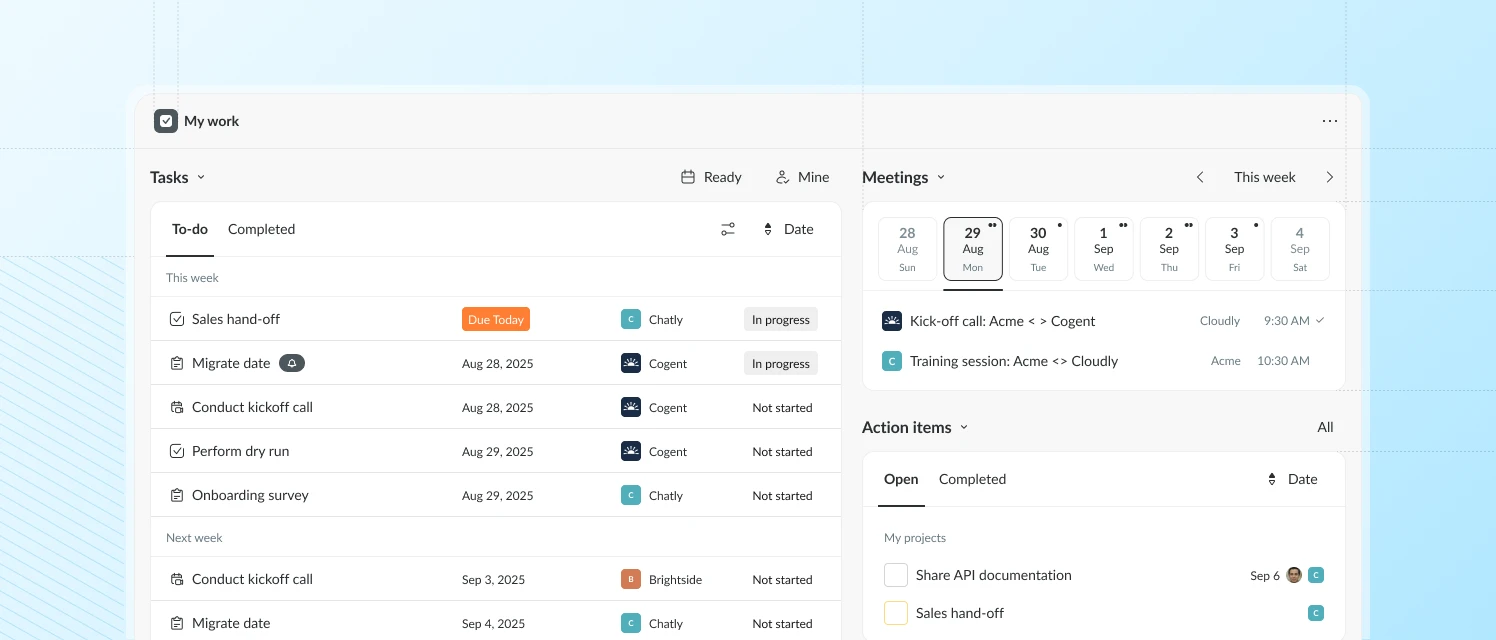Select the 3 Sep Friday date
Image resolution: width=1496 pixels, height=640 pixels.
1235,249
